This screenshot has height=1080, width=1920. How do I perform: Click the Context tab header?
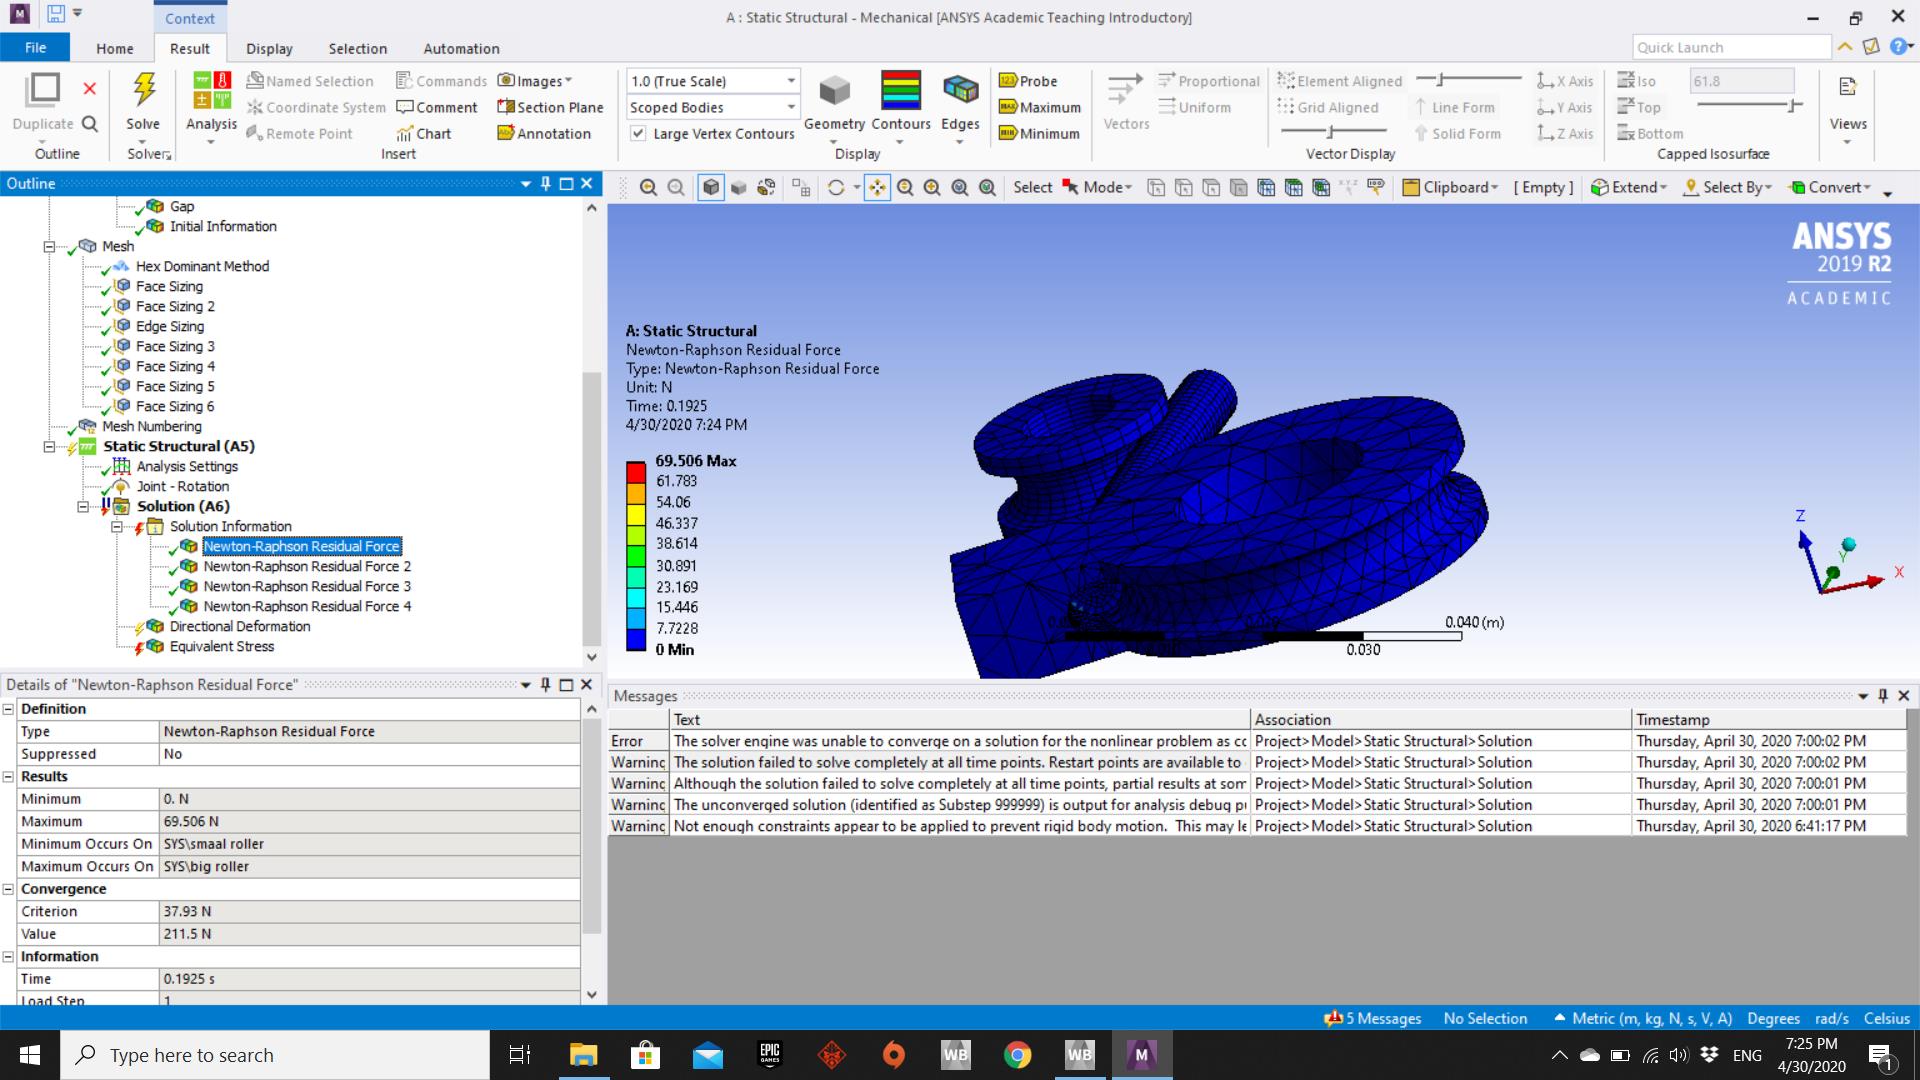[x=190, y=18]
